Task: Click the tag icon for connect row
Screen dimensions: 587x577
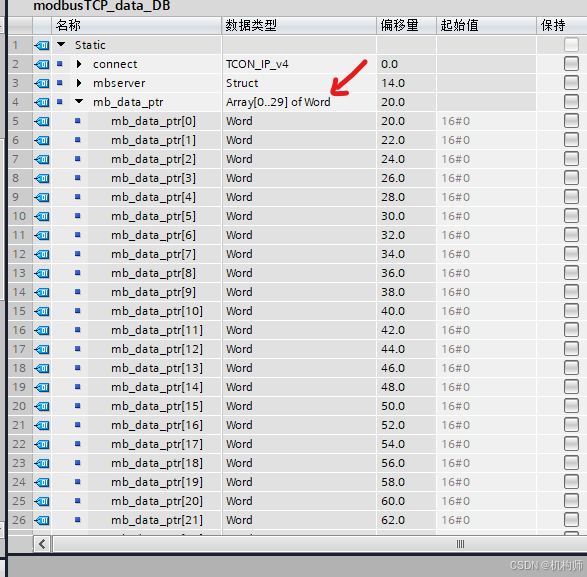Action: 42,64
